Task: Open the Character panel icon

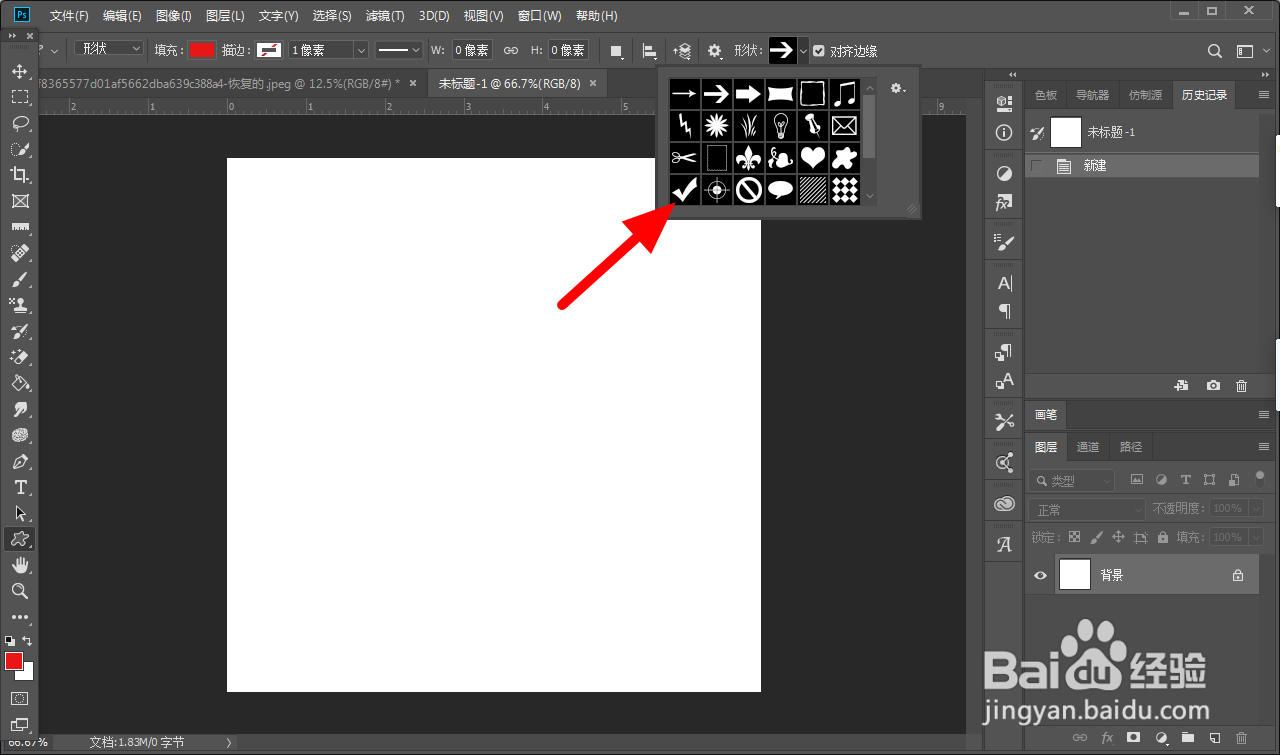Action: pos(1005,283)
